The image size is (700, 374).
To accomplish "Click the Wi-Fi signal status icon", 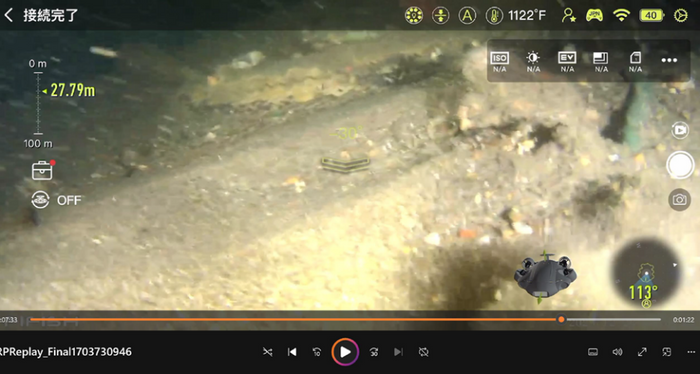I will point(621,16).
